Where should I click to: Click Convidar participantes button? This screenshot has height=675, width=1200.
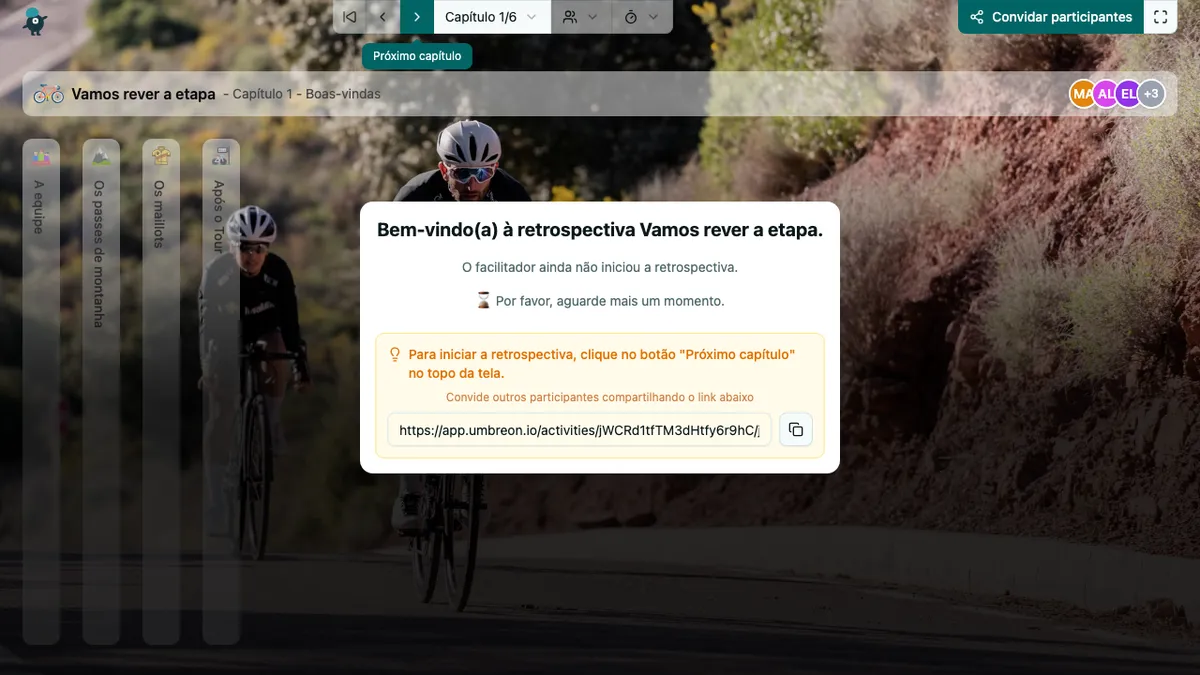(x=1051, y=17)
